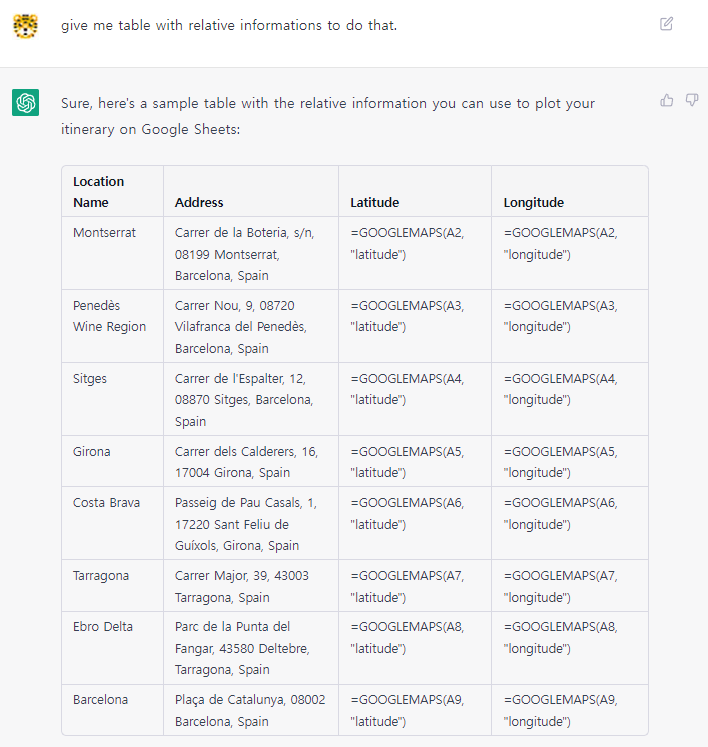
Task: Select the 'Passeig de Pau Casals, 1' address
Action: [x=251, y=523]
